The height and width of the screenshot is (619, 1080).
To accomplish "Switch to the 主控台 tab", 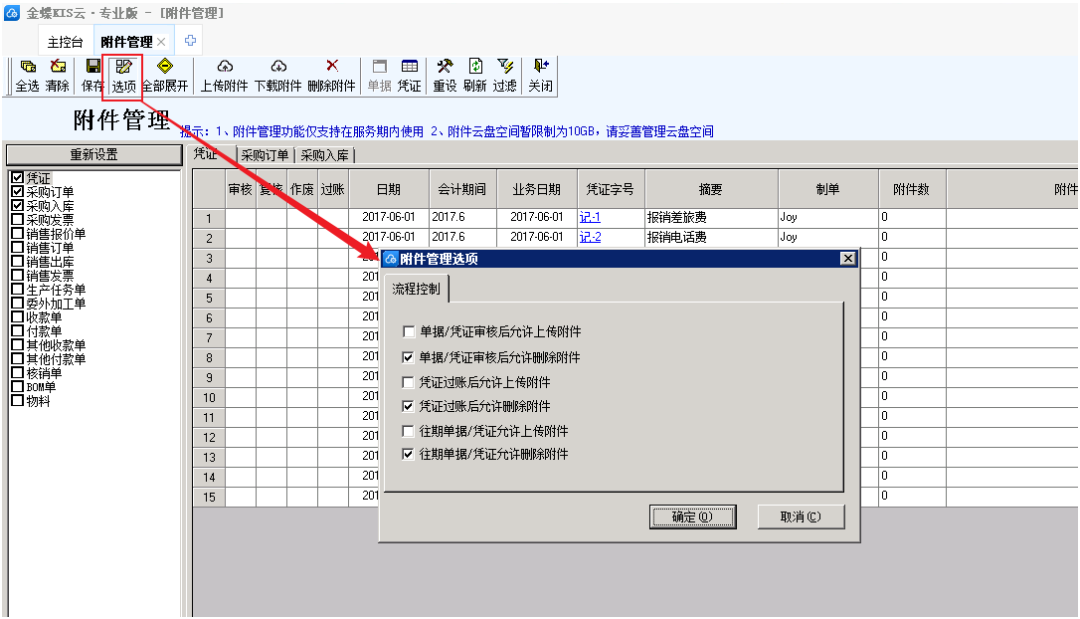I will (66, 42).
